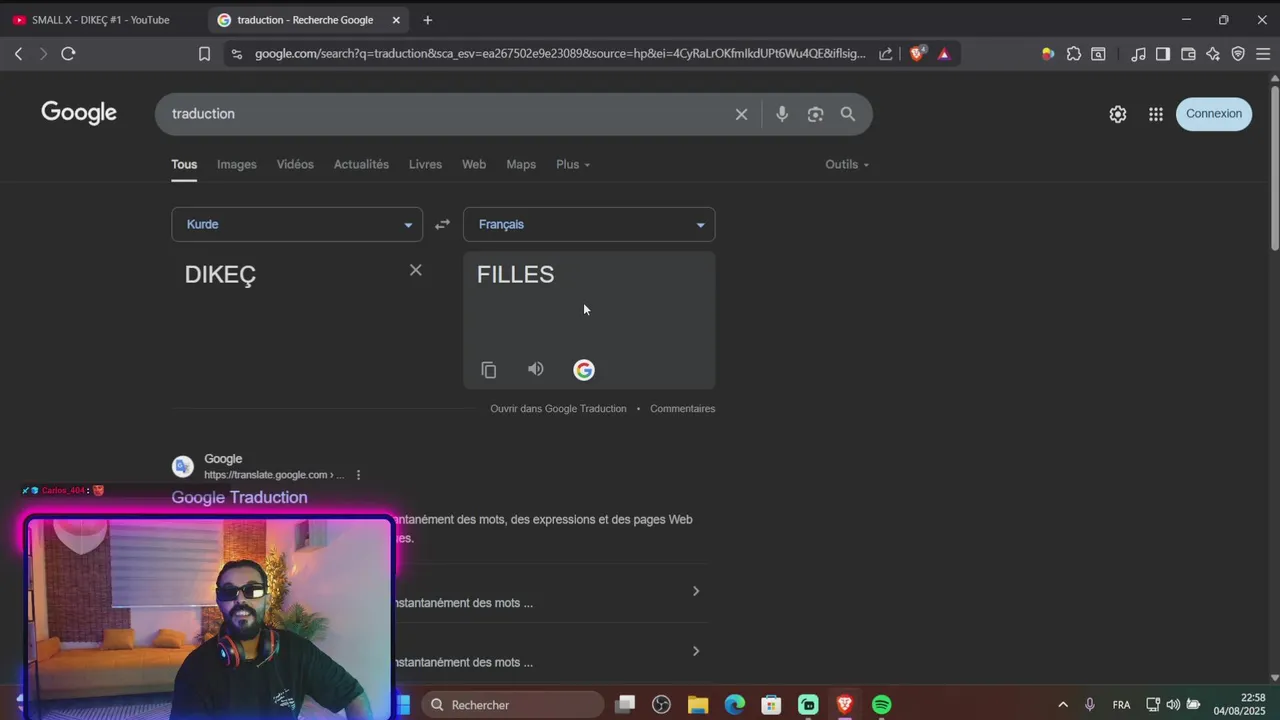Open the Kurde source language dropdown
1280x720 pixels.
point(297,224)
